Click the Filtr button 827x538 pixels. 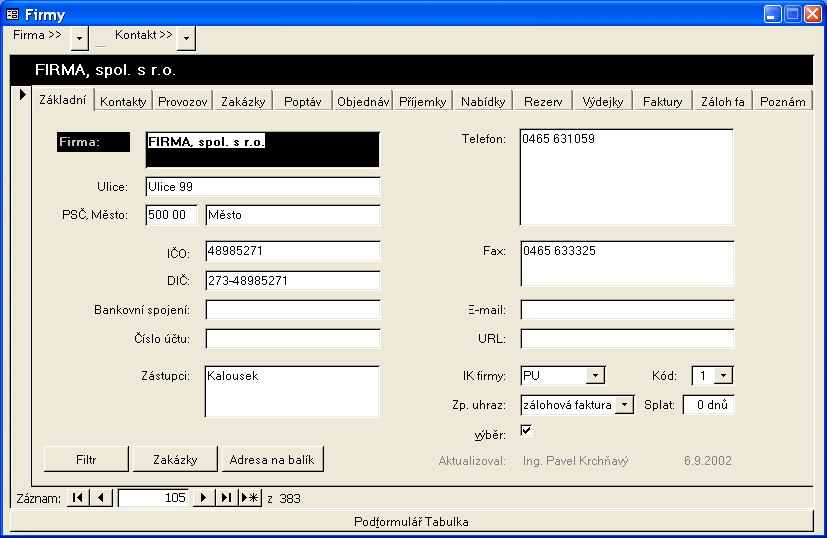tap(87, 460)
